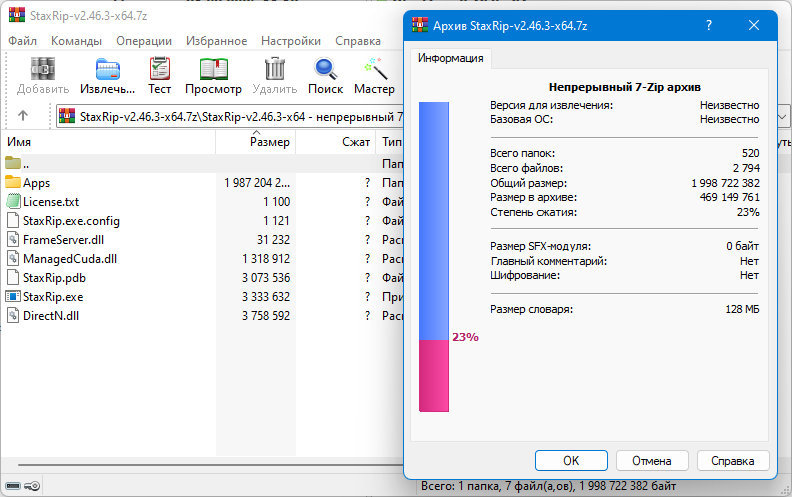
Task: Go up one level with arrow icon
Action: (23, 116)
